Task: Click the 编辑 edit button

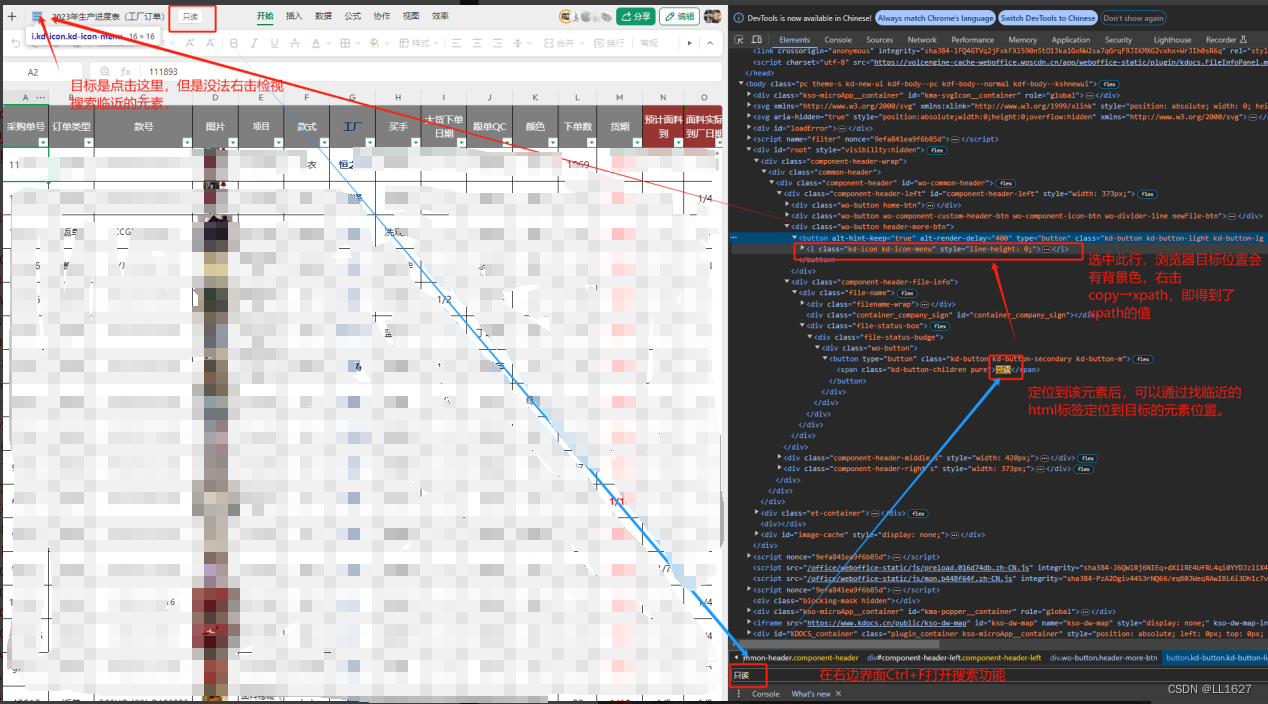Action: pyautogui.click(x=680, y=16)
